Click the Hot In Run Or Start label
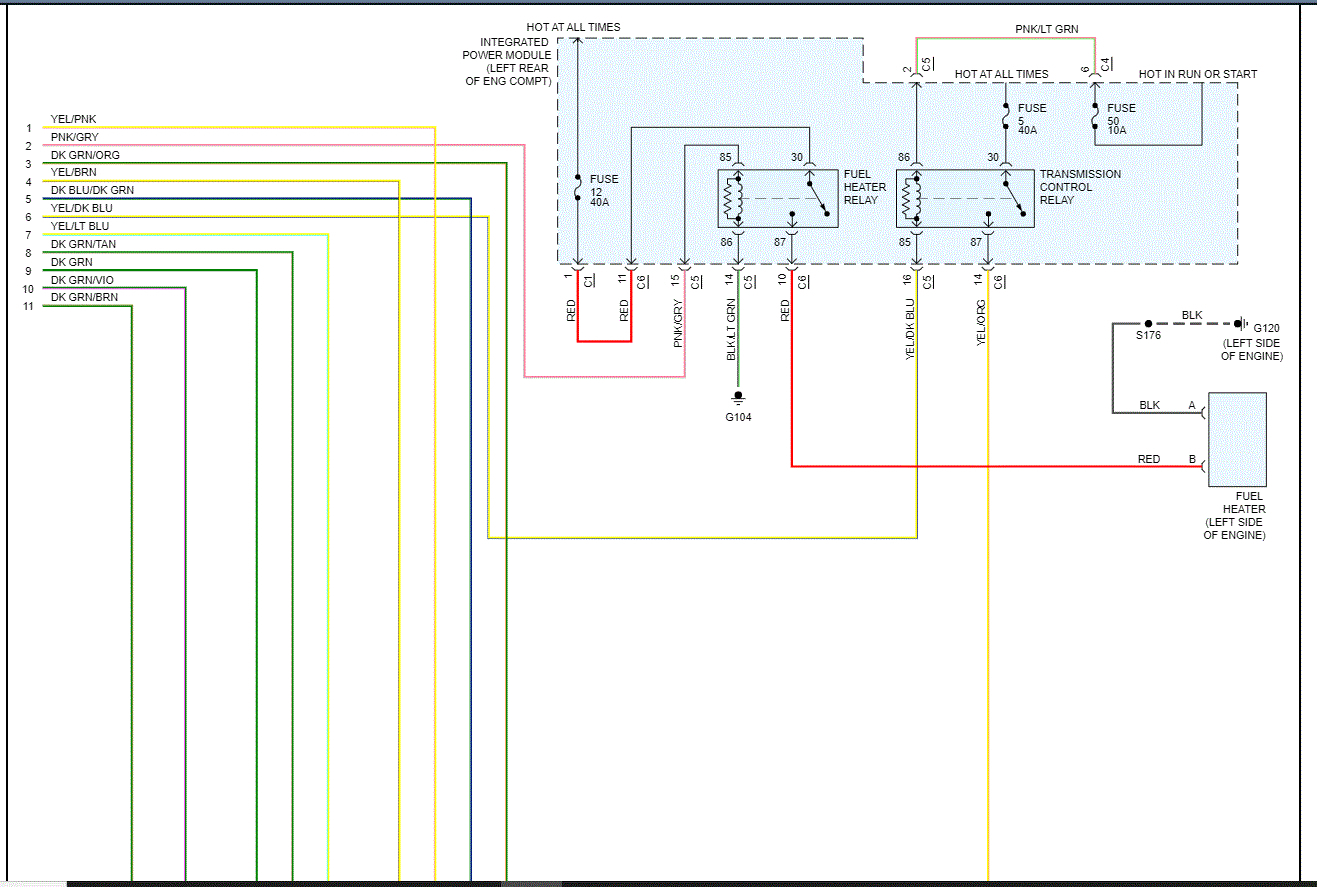 [x=1198, y=74]
